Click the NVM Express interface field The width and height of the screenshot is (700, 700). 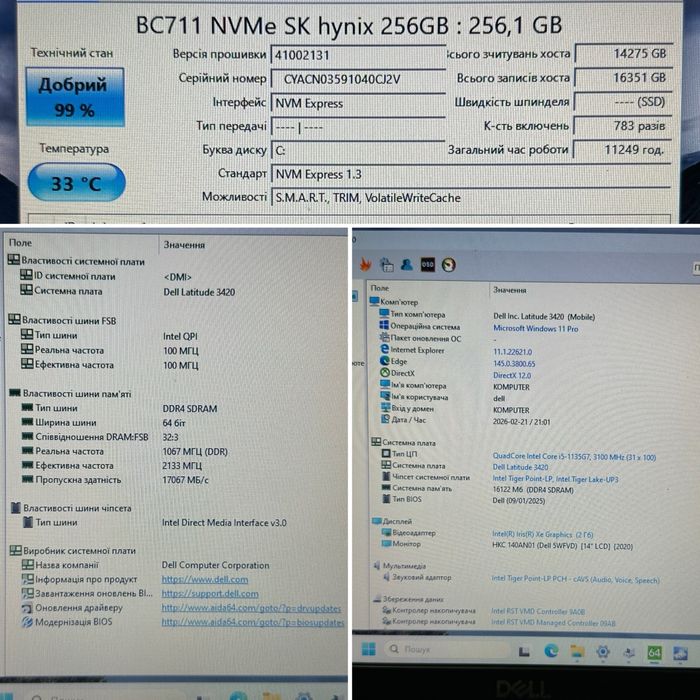[x=358, y=103]
